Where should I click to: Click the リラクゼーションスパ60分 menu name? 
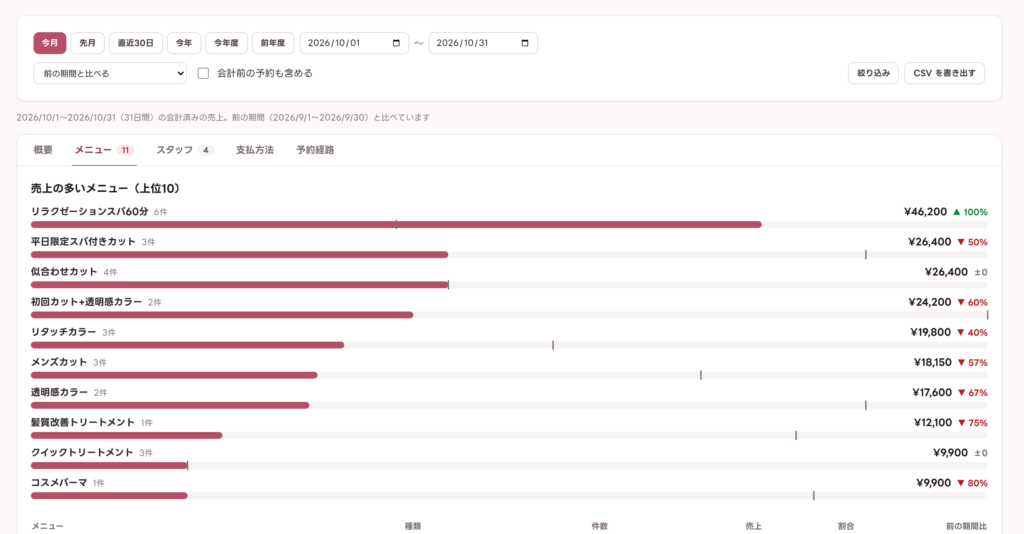coord(89,212)
